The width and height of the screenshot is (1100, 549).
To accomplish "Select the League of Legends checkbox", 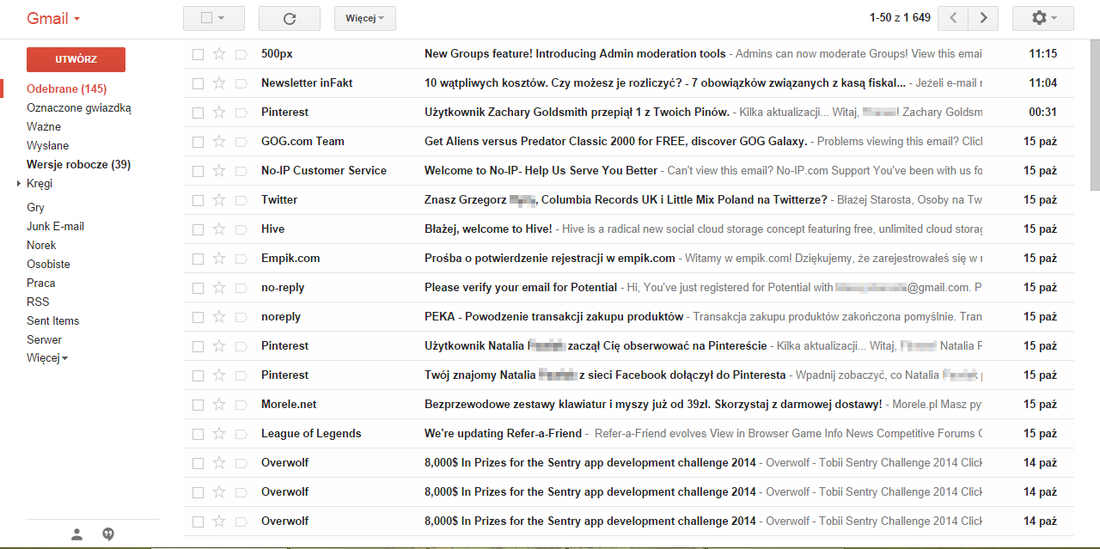I will point(198,433).
